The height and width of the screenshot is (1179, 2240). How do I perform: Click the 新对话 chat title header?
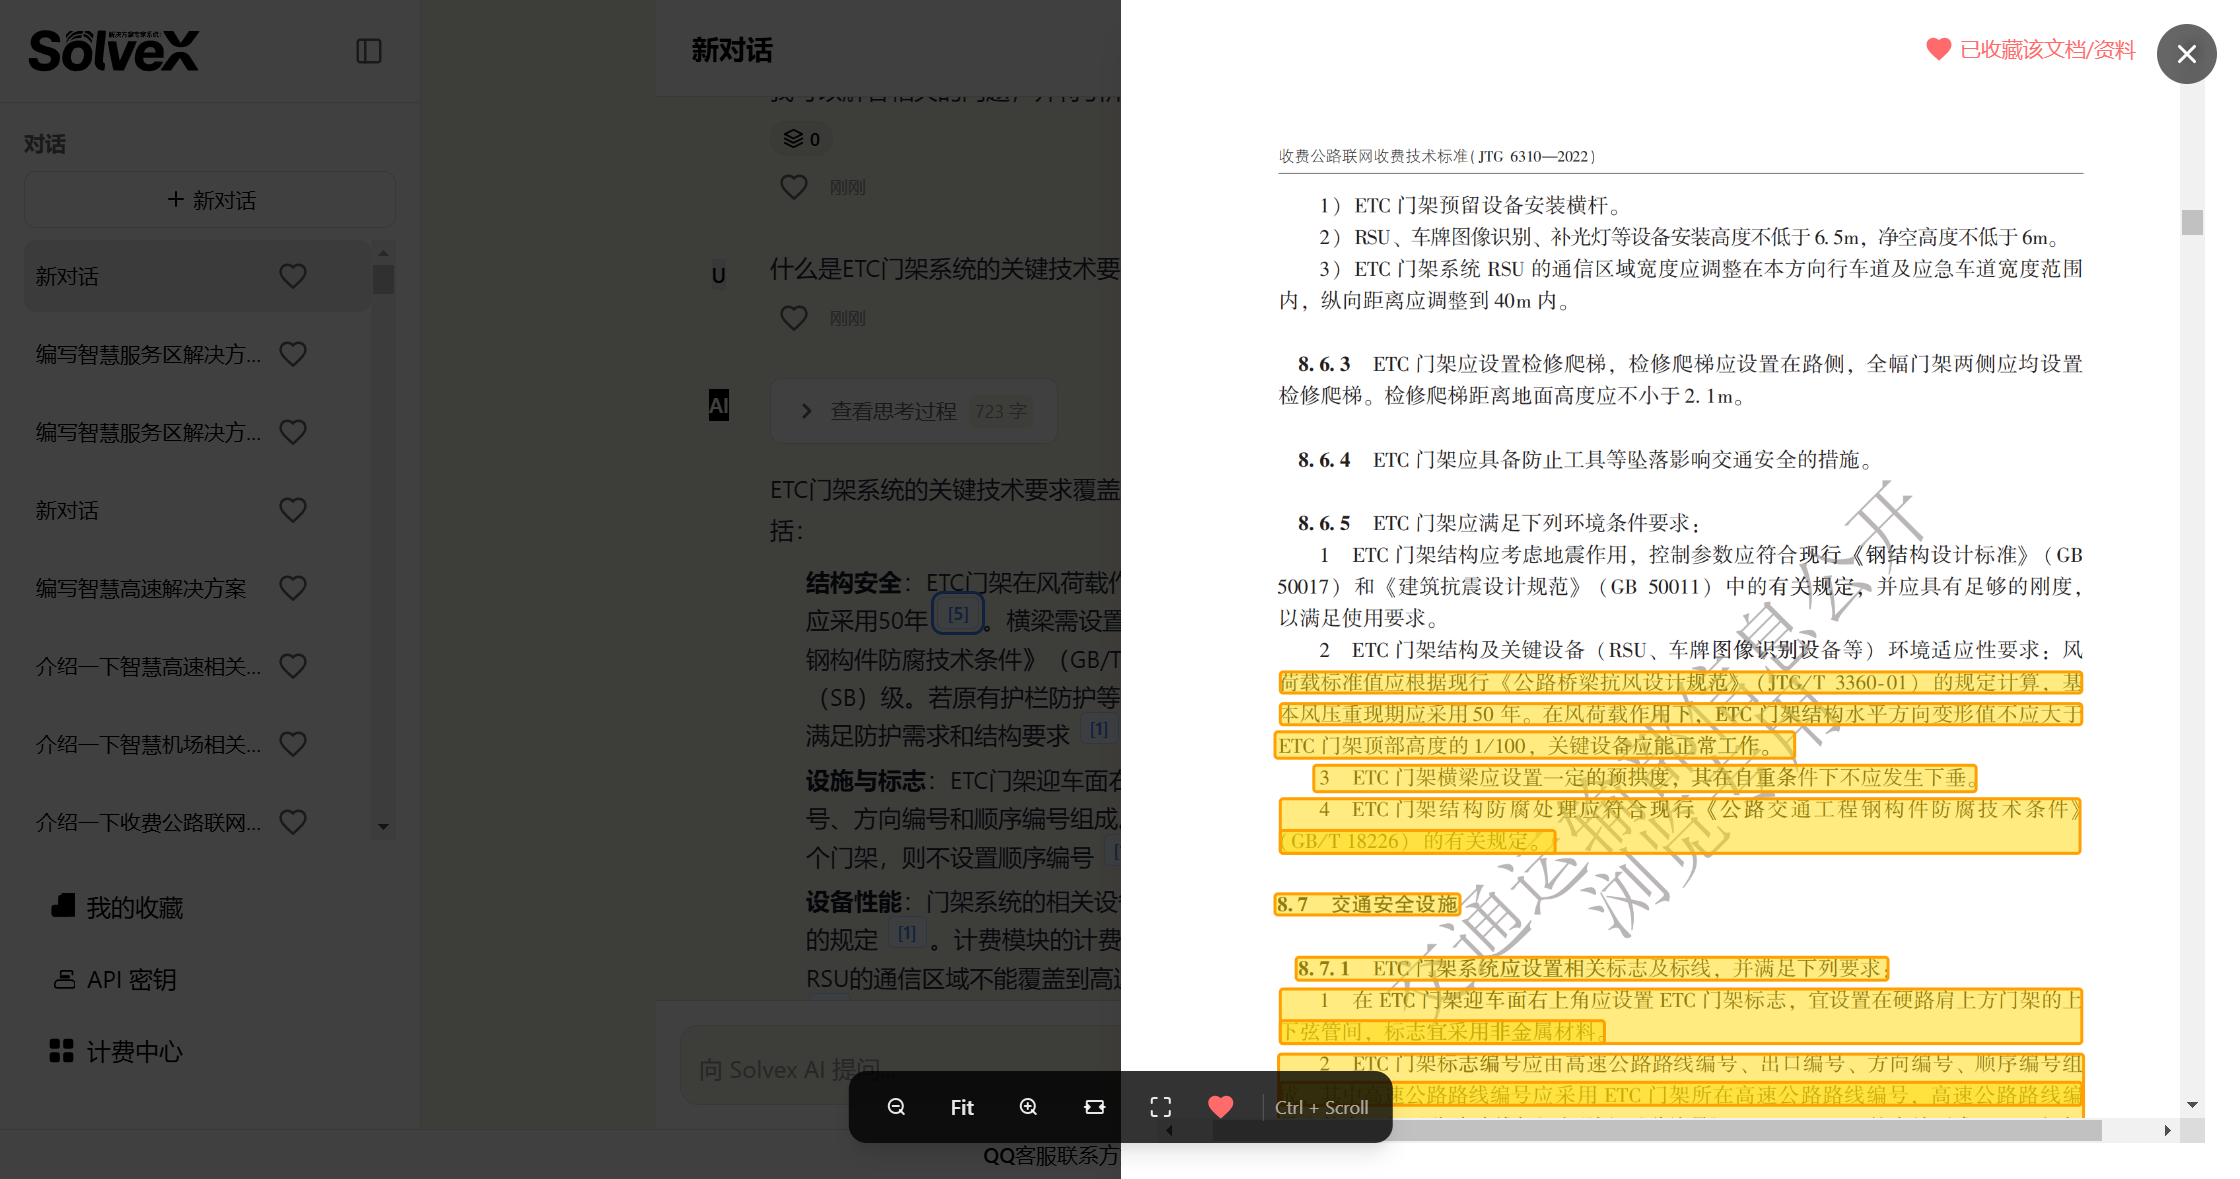tap(732, 50)
